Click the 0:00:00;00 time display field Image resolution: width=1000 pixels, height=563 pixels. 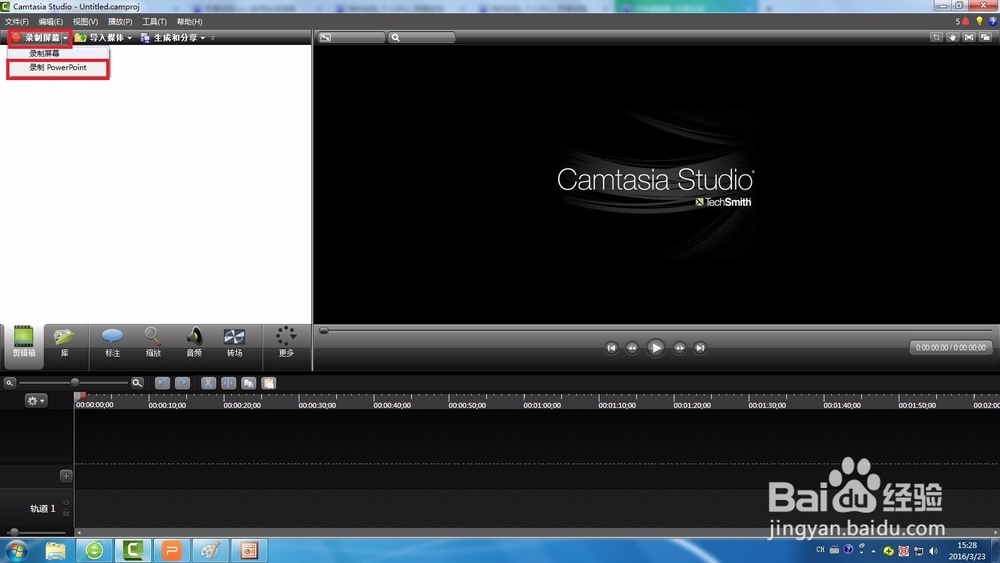click(950, 347)
